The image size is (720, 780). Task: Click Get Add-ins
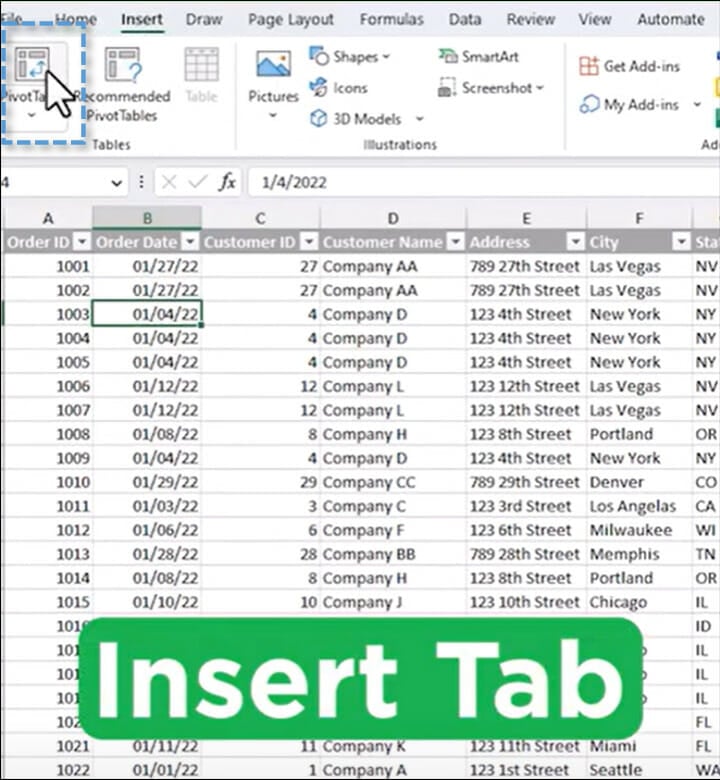(x=629, y=66)
